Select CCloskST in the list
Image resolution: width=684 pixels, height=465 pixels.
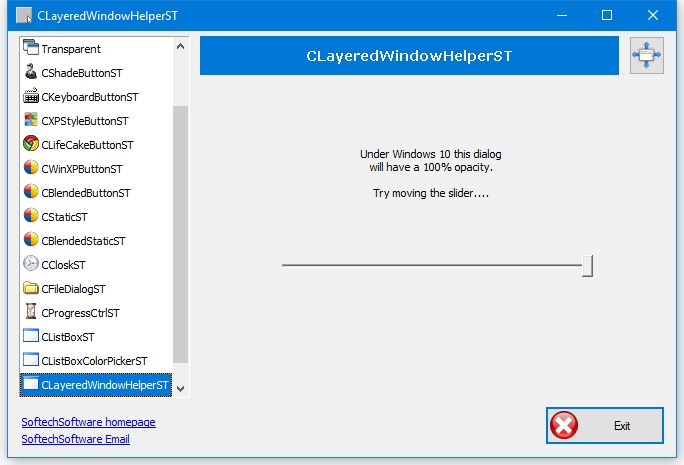(96, 264)
